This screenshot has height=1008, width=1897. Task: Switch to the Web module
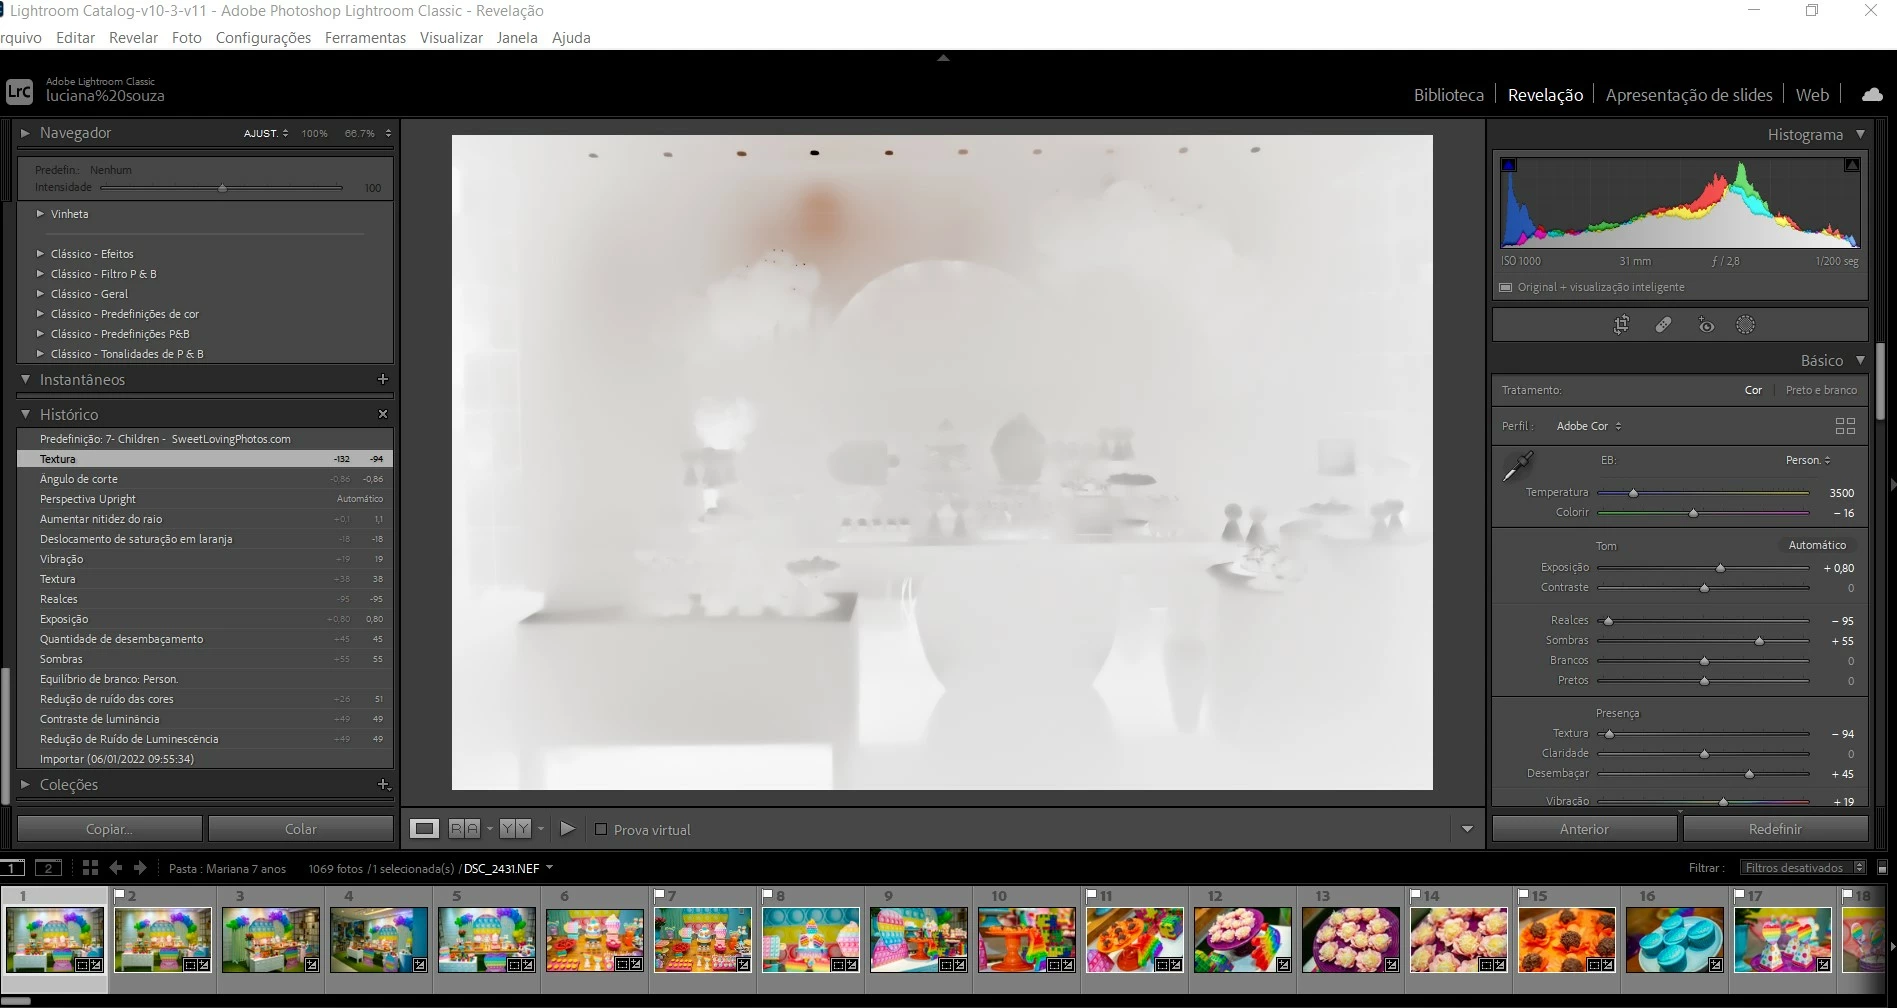(x=1812, y=95)
